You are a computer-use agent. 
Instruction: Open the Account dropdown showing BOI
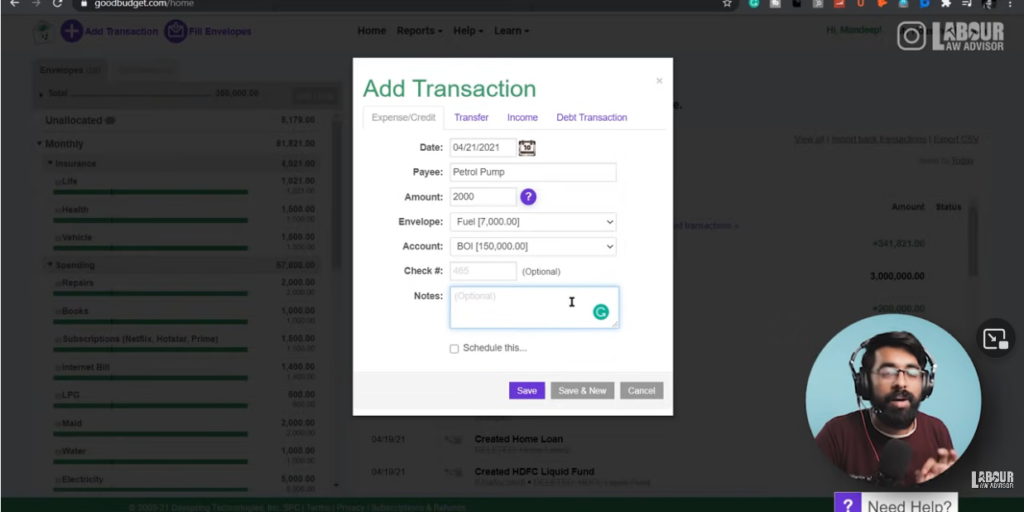coord(533,246)
